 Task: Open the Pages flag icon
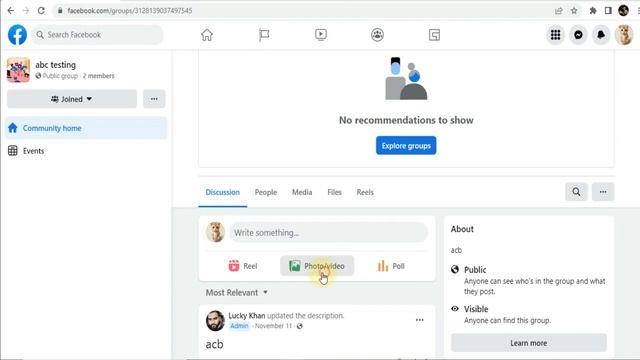point(264,35)
